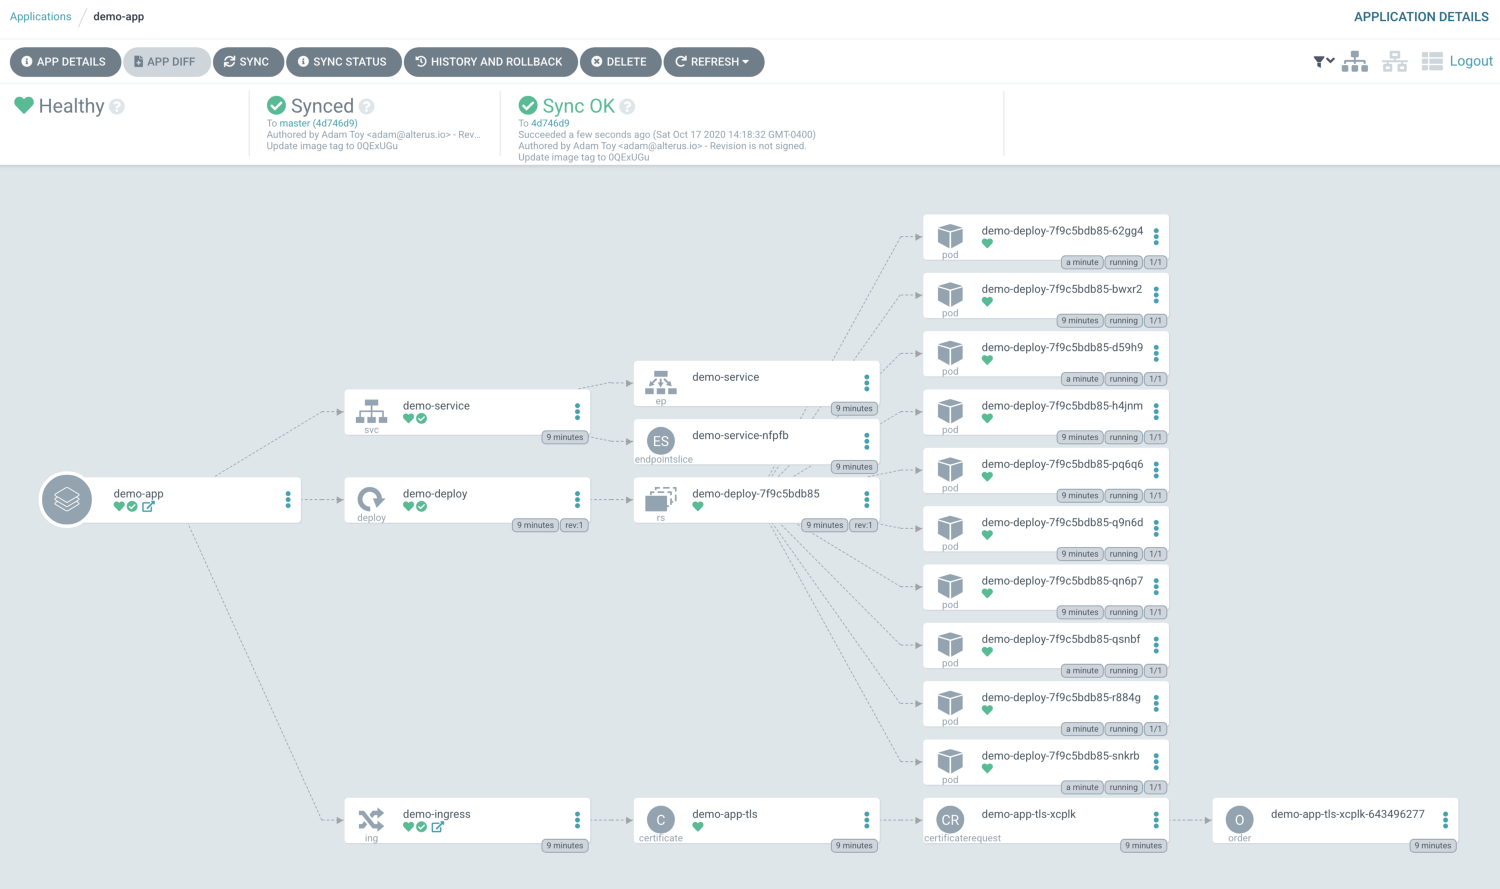Click the CR certificaterequest icon
This screenshot has width=1500, height=889.
click(x=950, y=820)
